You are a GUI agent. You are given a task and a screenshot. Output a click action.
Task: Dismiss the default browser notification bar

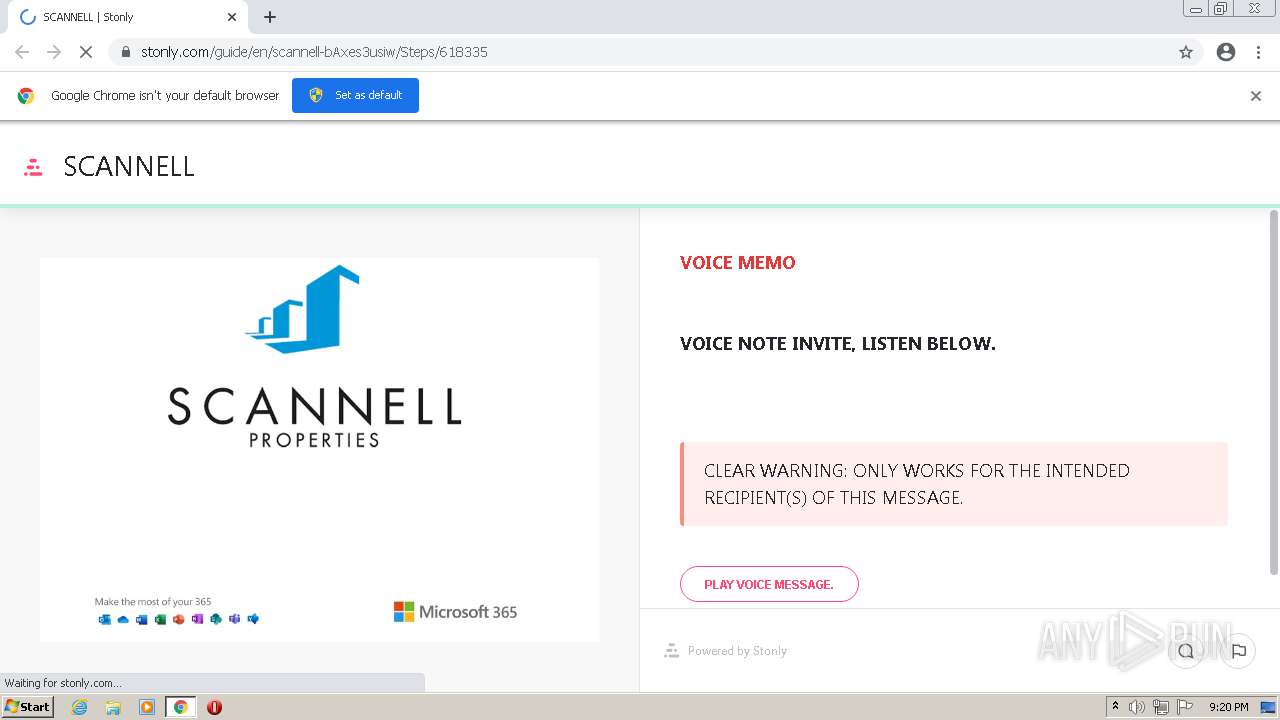point(1256,96)
